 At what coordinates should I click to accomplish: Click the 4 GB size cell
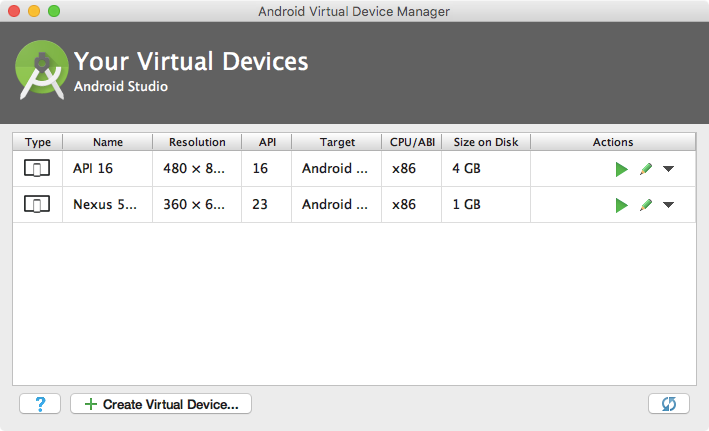pos(486,169)
